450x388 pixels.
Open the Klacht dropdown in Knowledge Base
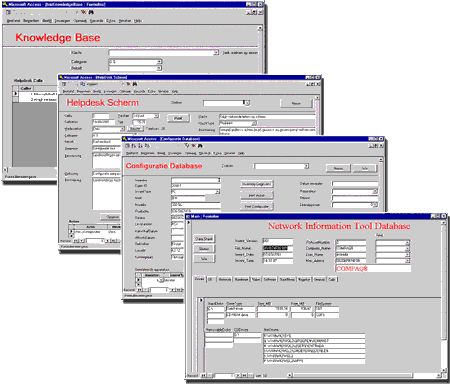point(216,53)
